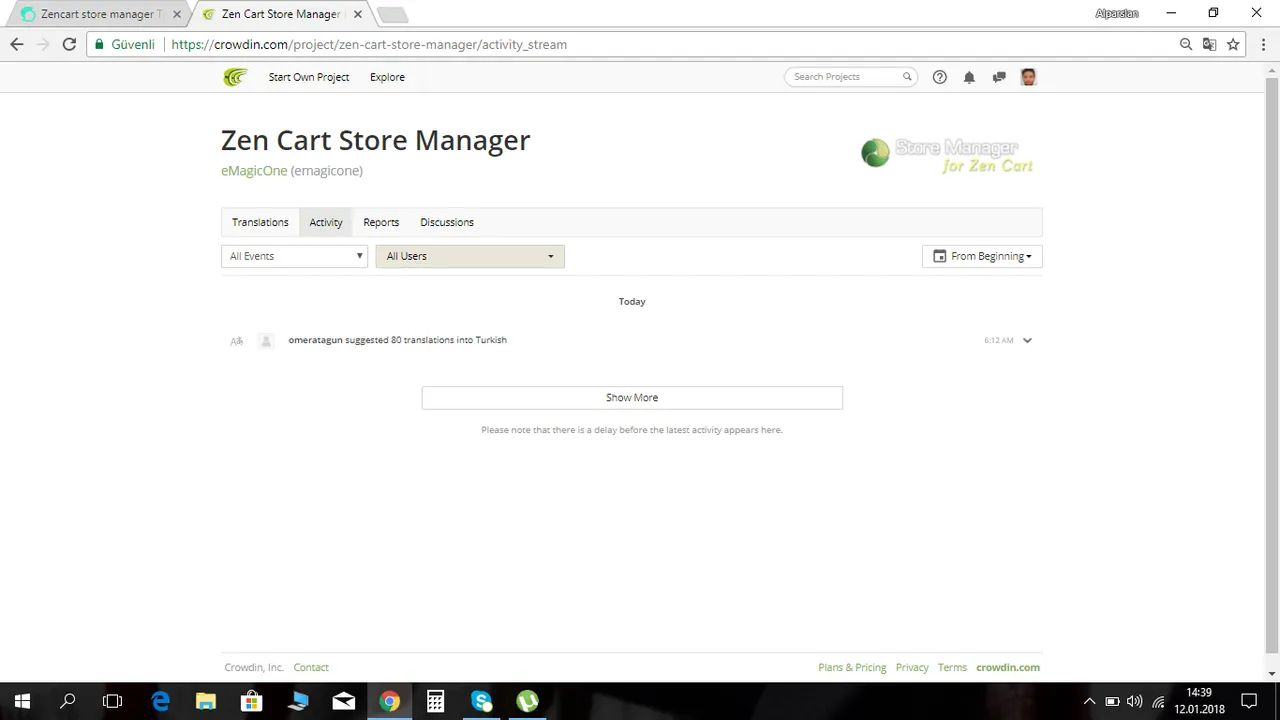This screenshot has width=1280, height=720.
Task: Open uTorrent from the taskbar
Action: click(527, 701)
